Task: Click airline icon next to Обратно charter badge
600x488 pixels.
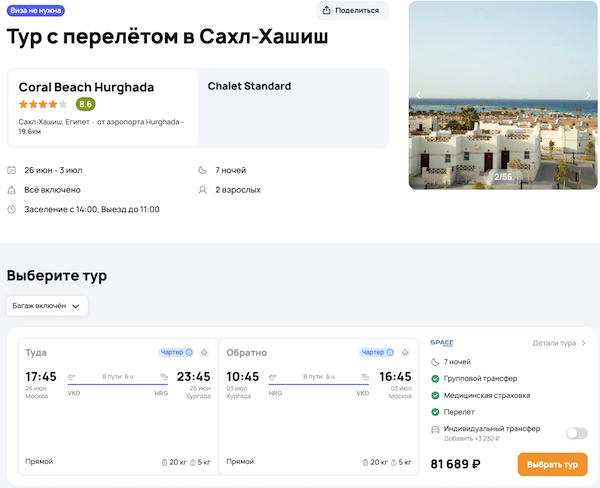Action: [405, 352]
